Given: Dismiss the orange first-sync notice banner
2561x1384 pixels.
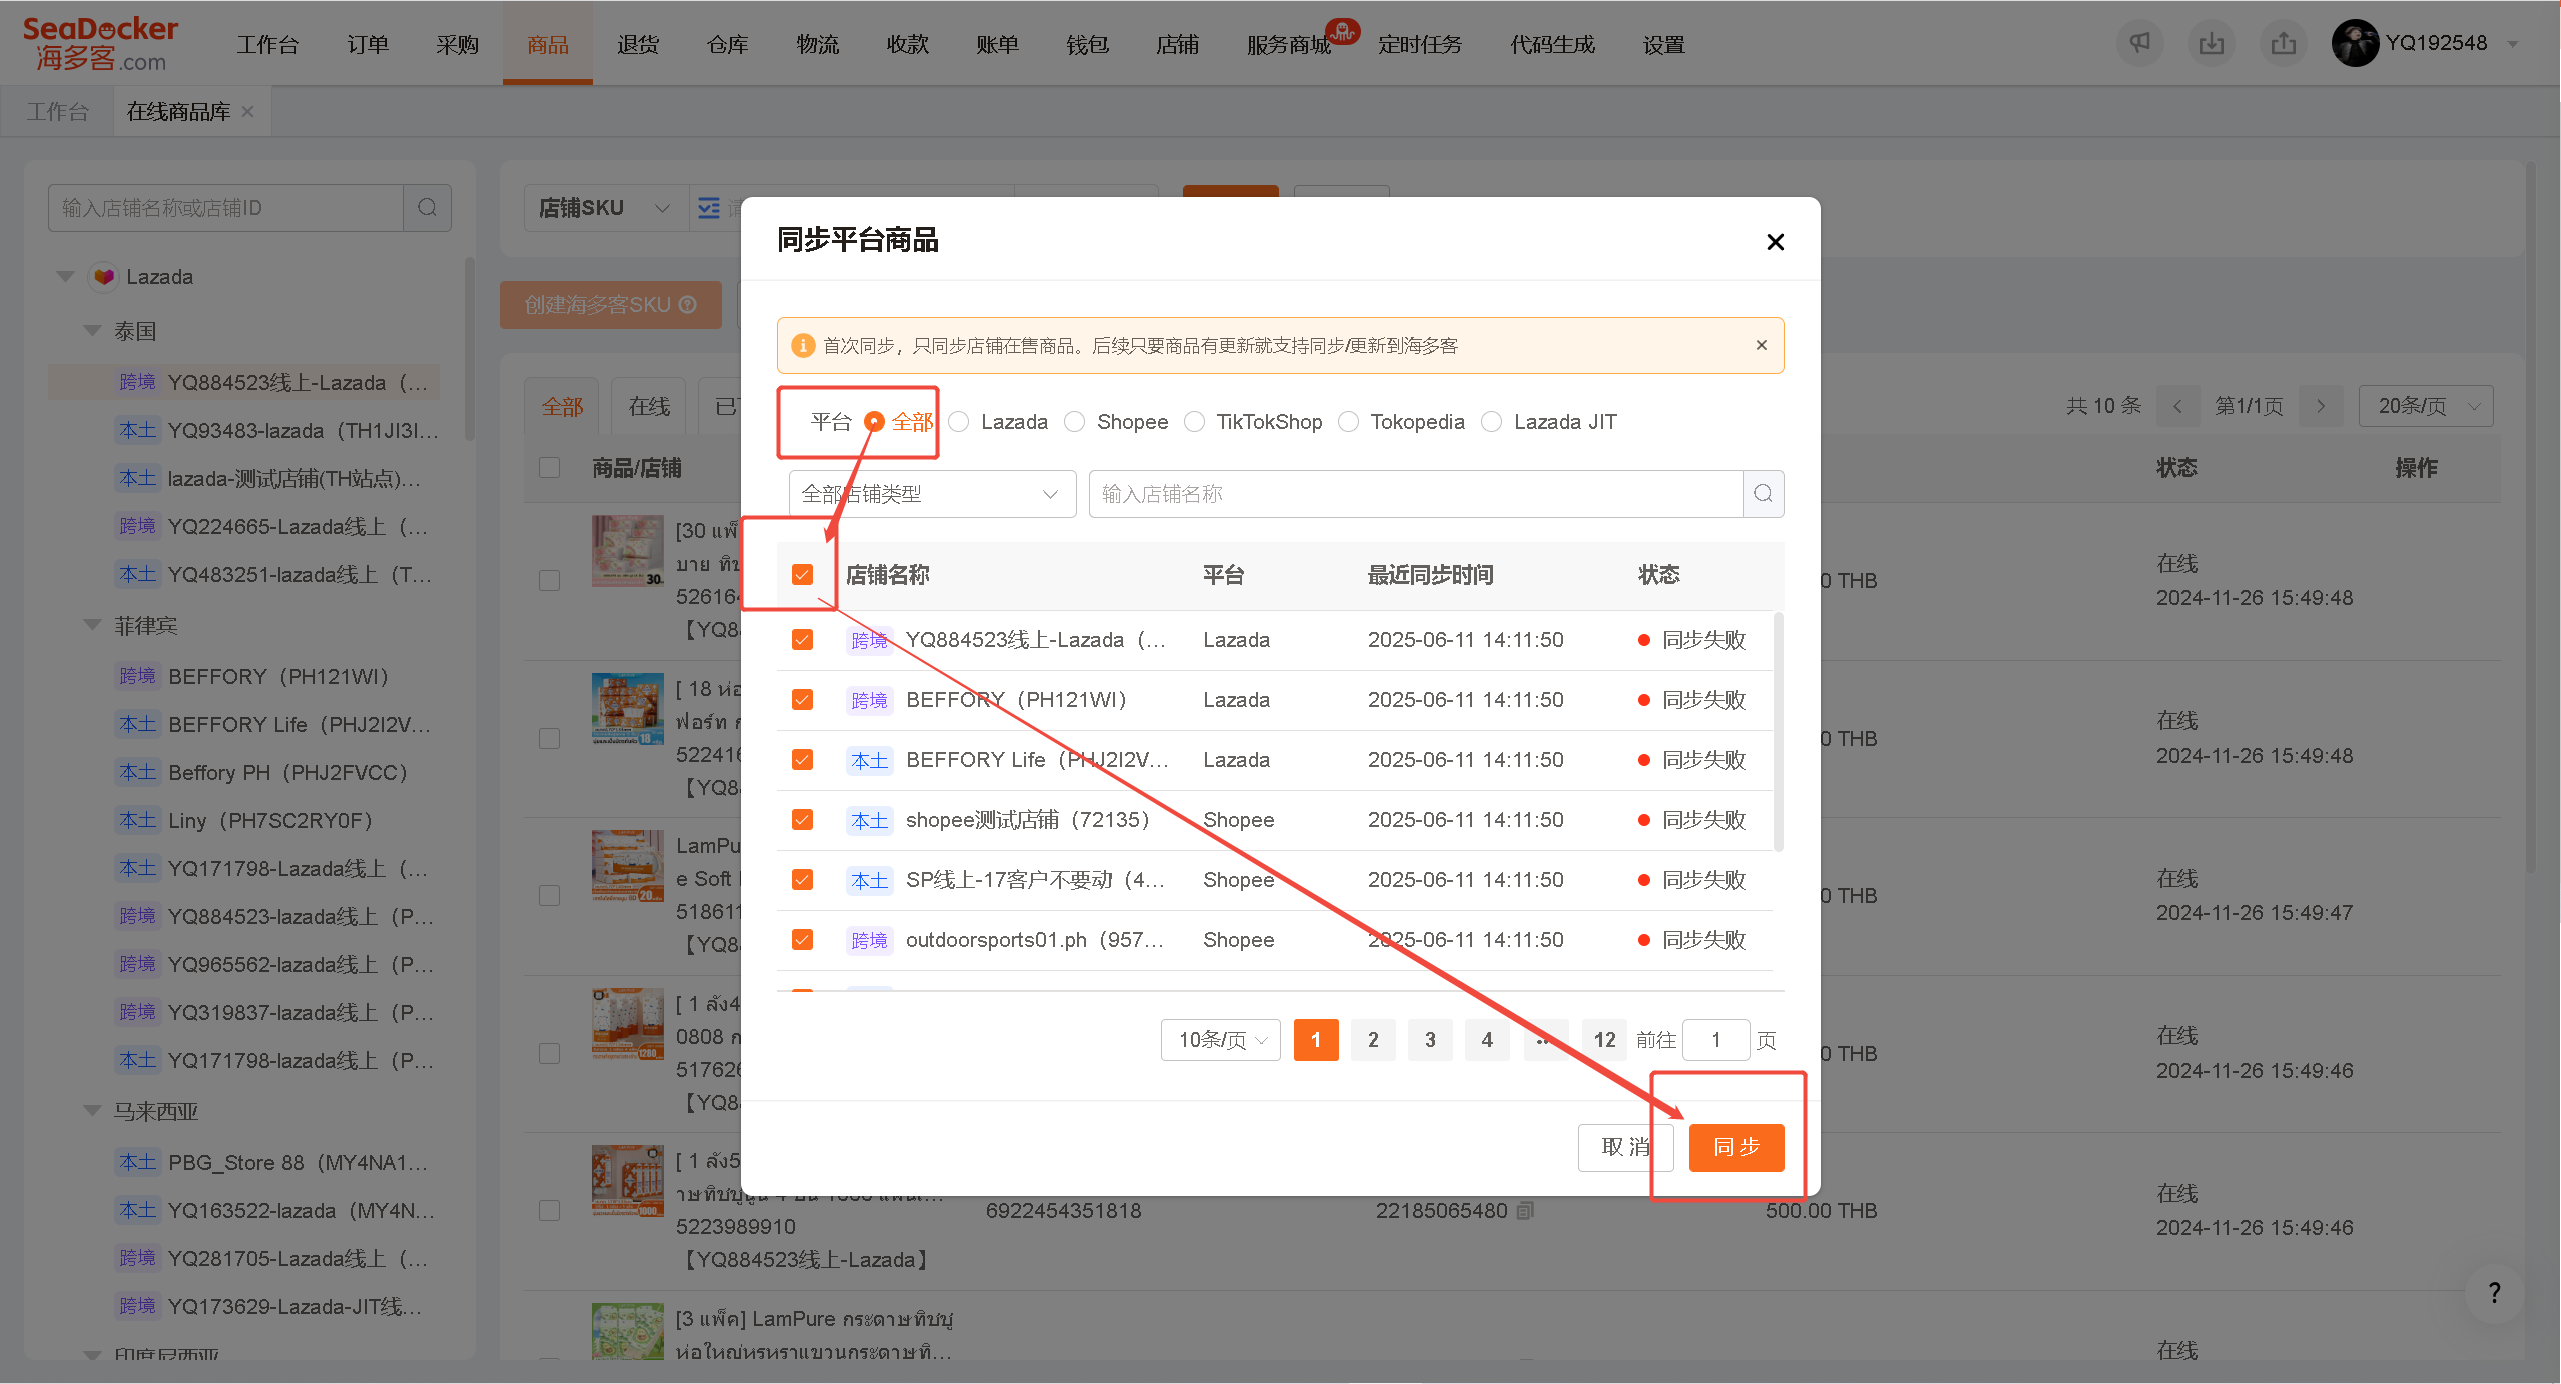Looking at the screenshot, I should coord(1762,345).
